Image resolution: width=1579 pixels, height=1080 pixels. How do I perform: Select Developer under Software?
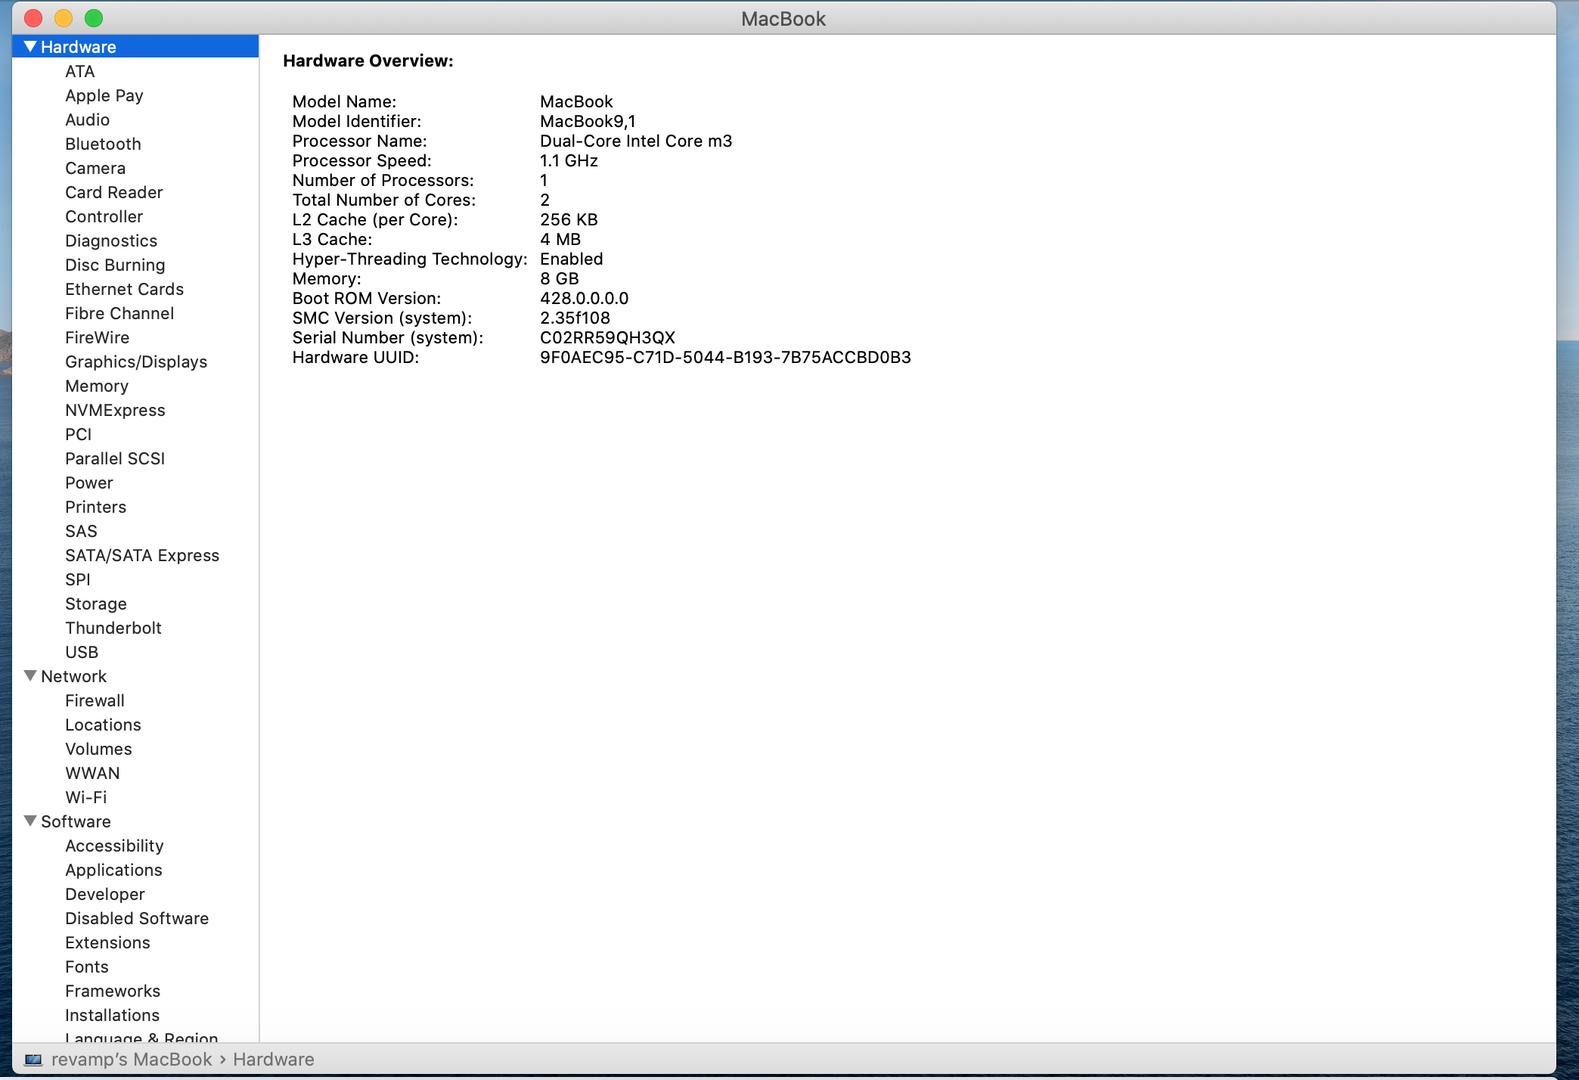pyautogui.click(x=105, y=894)
